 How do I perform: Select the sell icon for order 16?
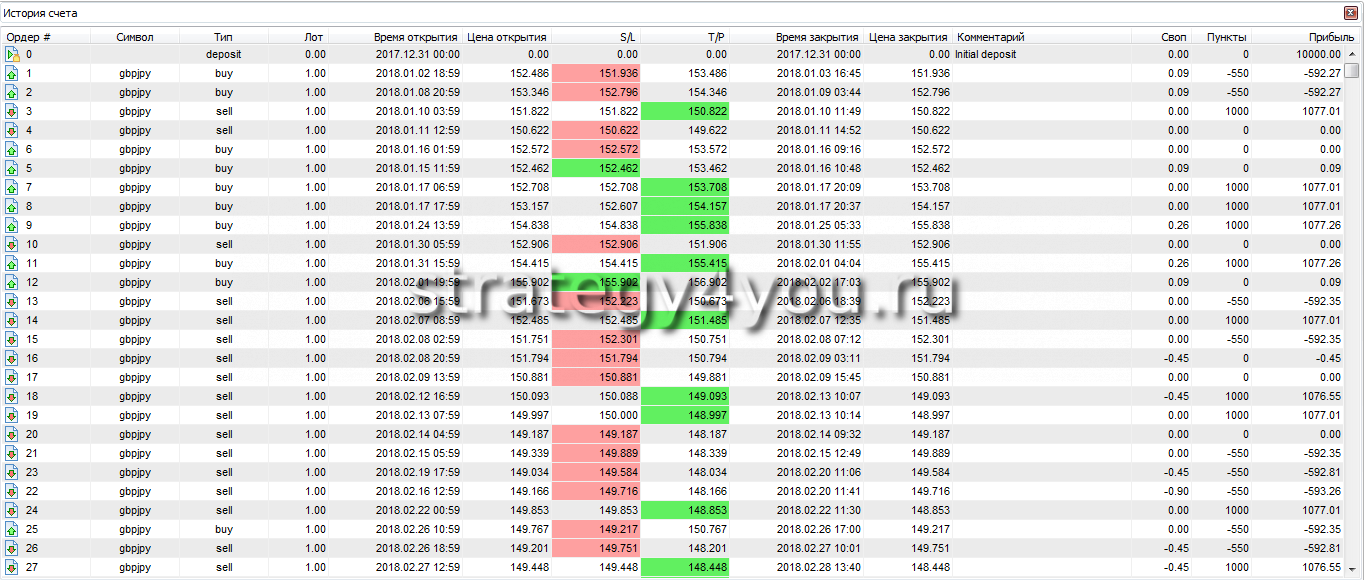(x=12, y=359)
